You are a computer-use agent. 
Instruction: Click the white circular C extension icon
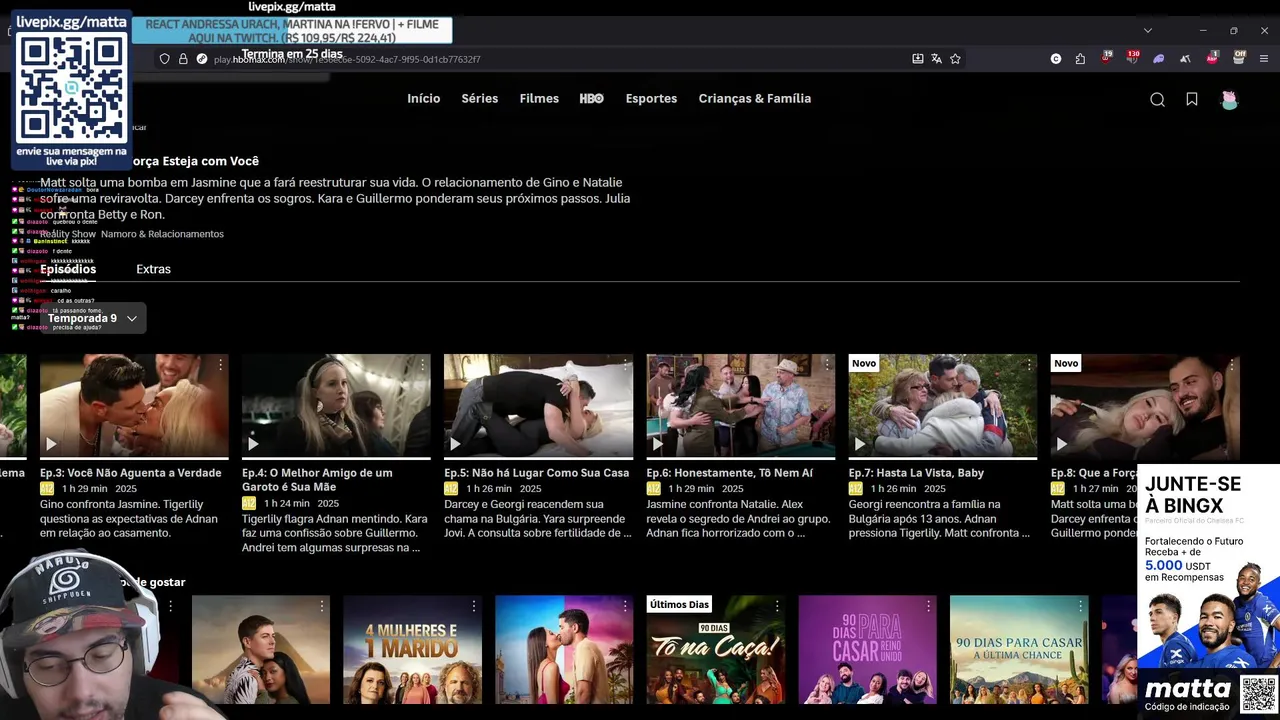1056,59
